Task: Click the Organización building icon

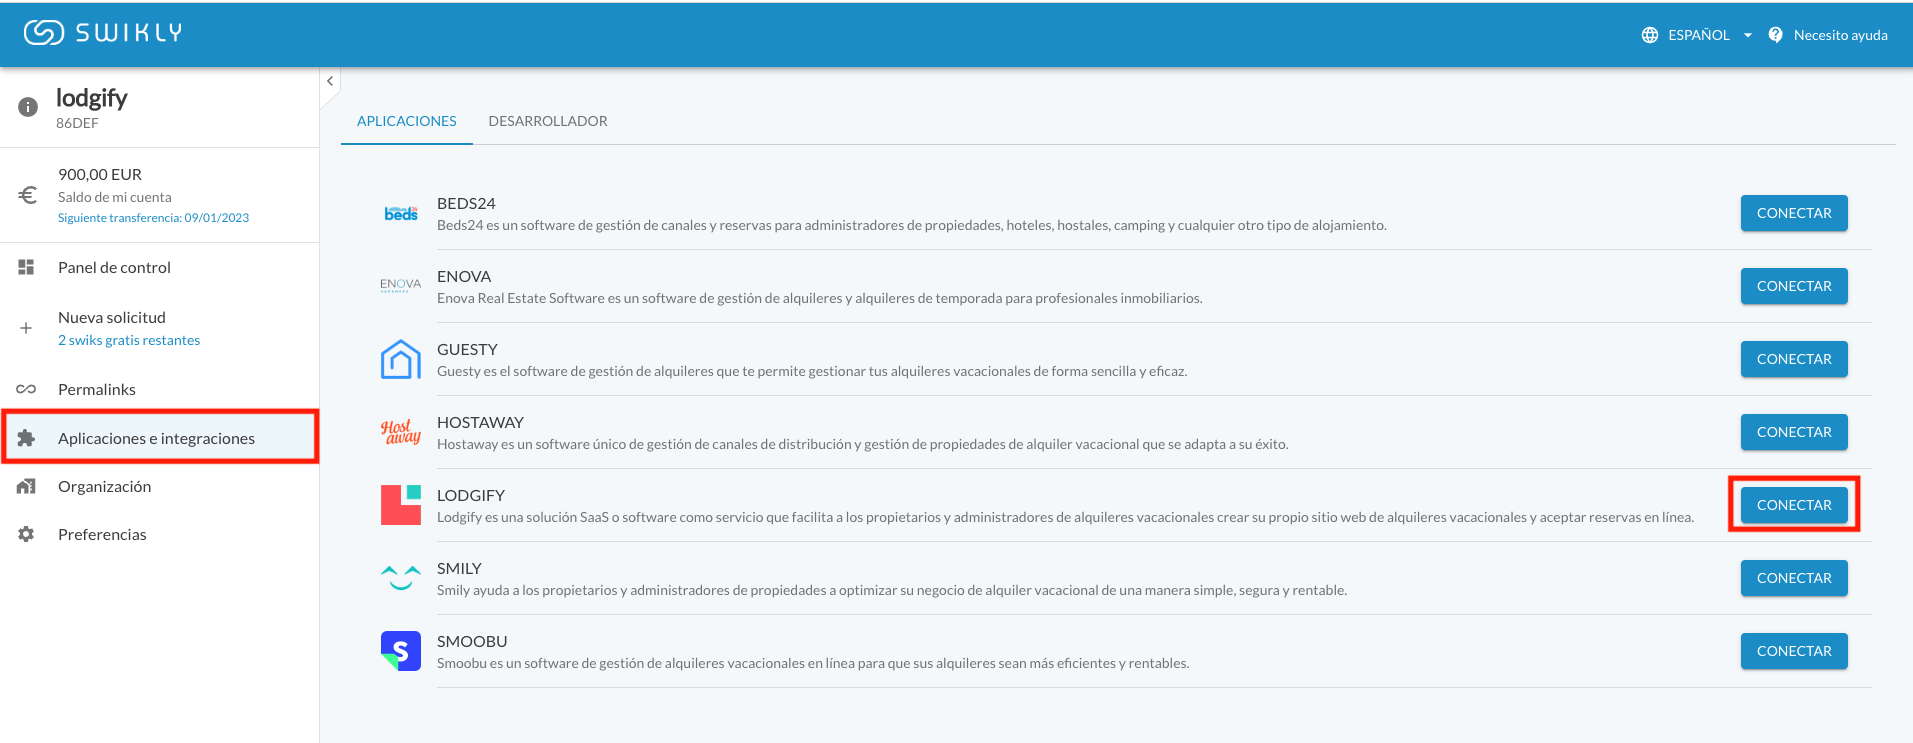Action: [x=27, y=486]
